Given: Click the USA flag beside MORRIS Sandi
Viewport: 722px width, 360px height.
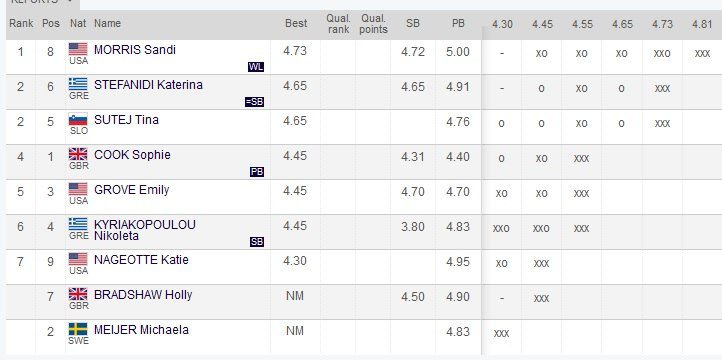Looking at the screenshot, I should point(78,49).
